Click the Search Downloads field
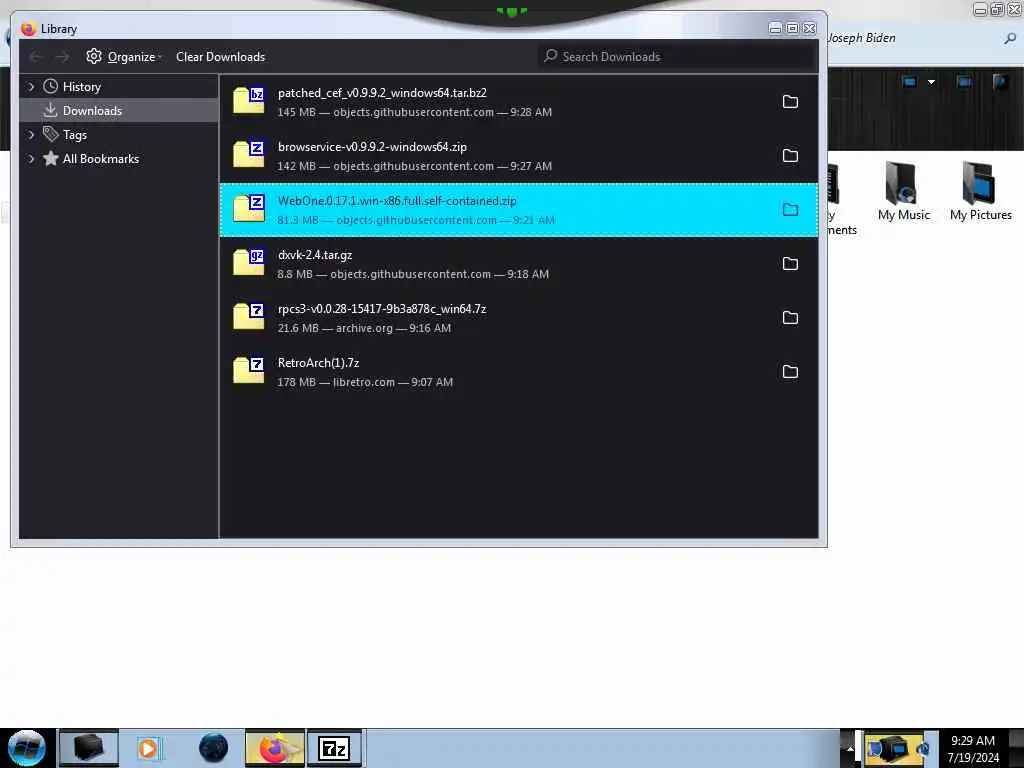The image size is (1024, 768). click(677, 57)
